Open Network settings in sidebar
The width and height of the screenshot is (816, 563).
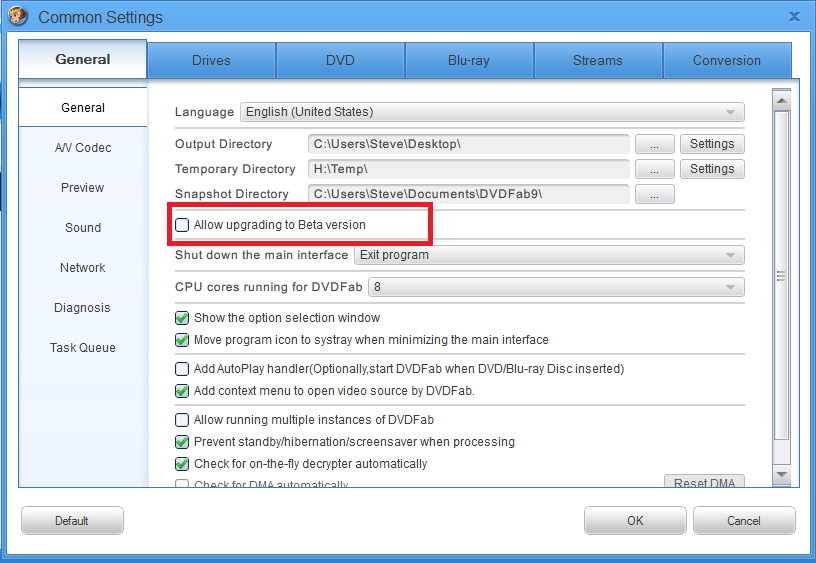(83, 267)
